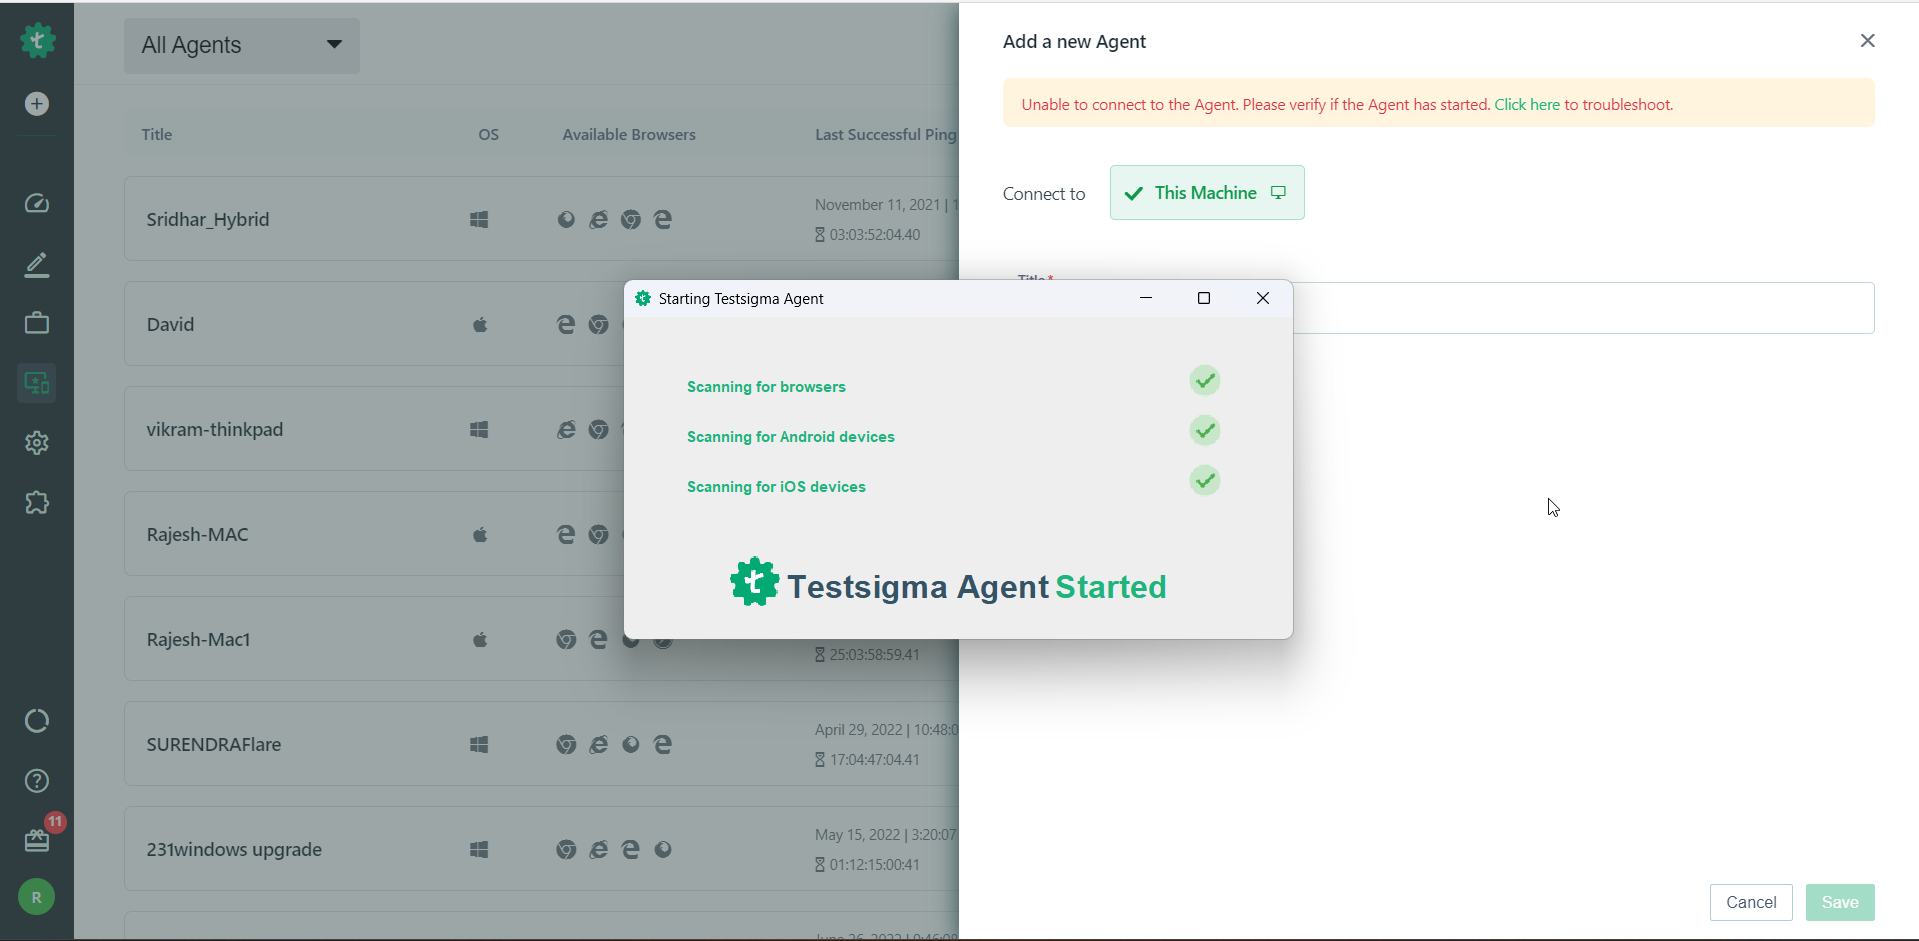Click the OS column header

488,135
